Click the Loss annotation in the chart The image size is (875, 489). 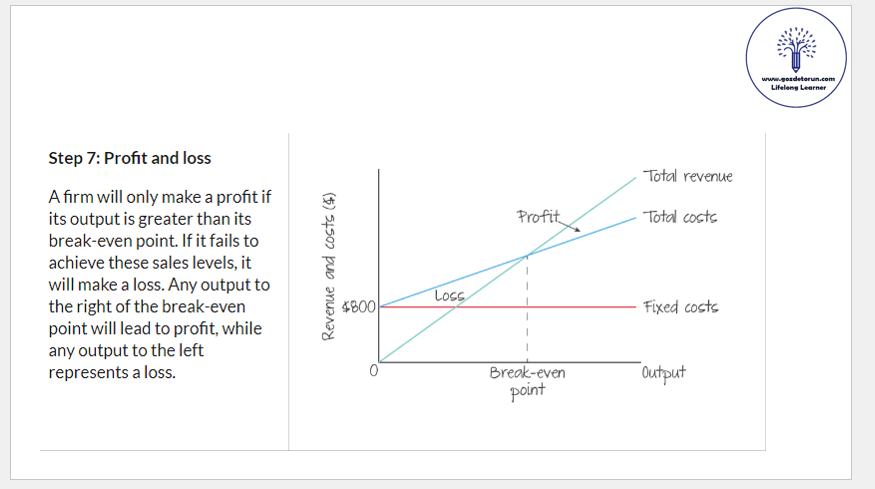[450, 296]
